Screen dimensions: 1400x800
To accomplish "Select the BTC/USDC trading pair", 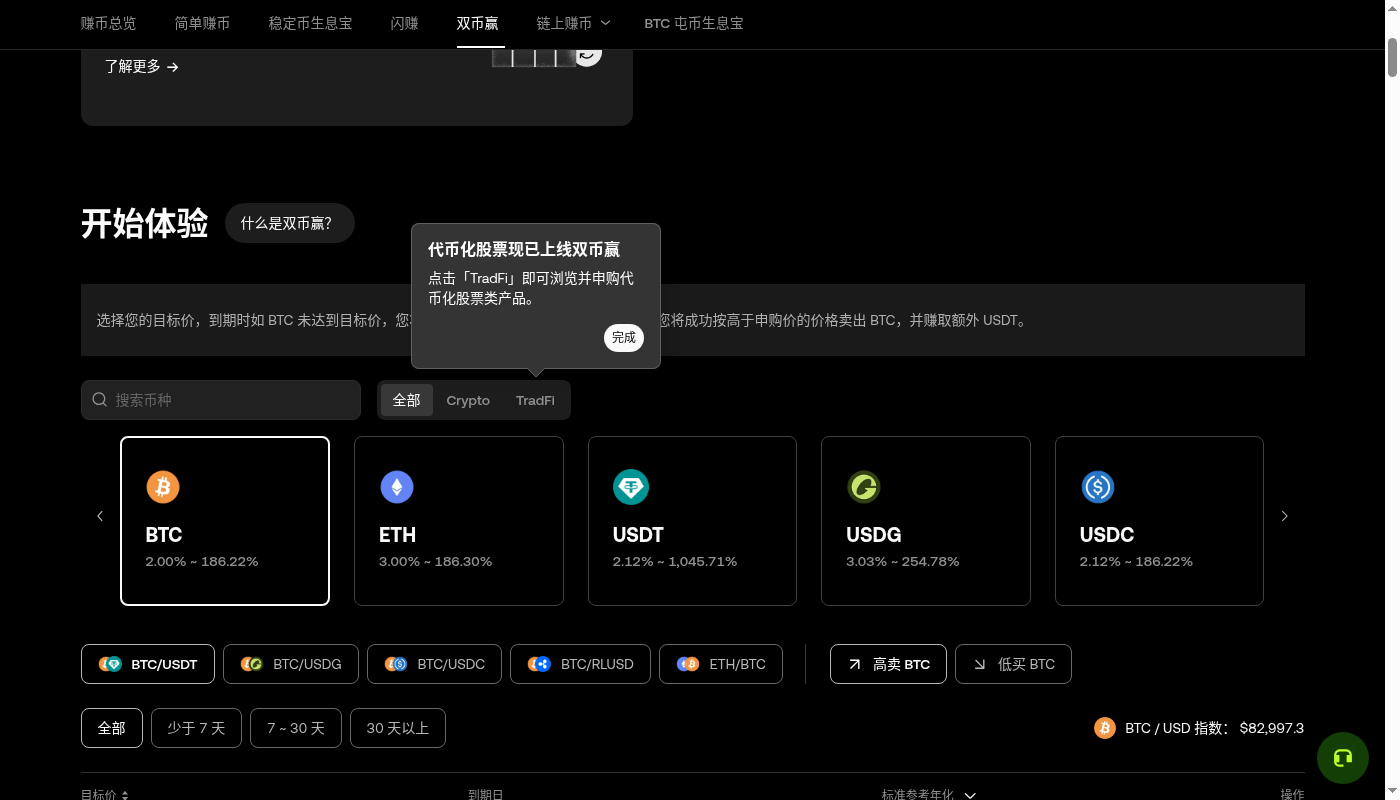I will [435, 664].
